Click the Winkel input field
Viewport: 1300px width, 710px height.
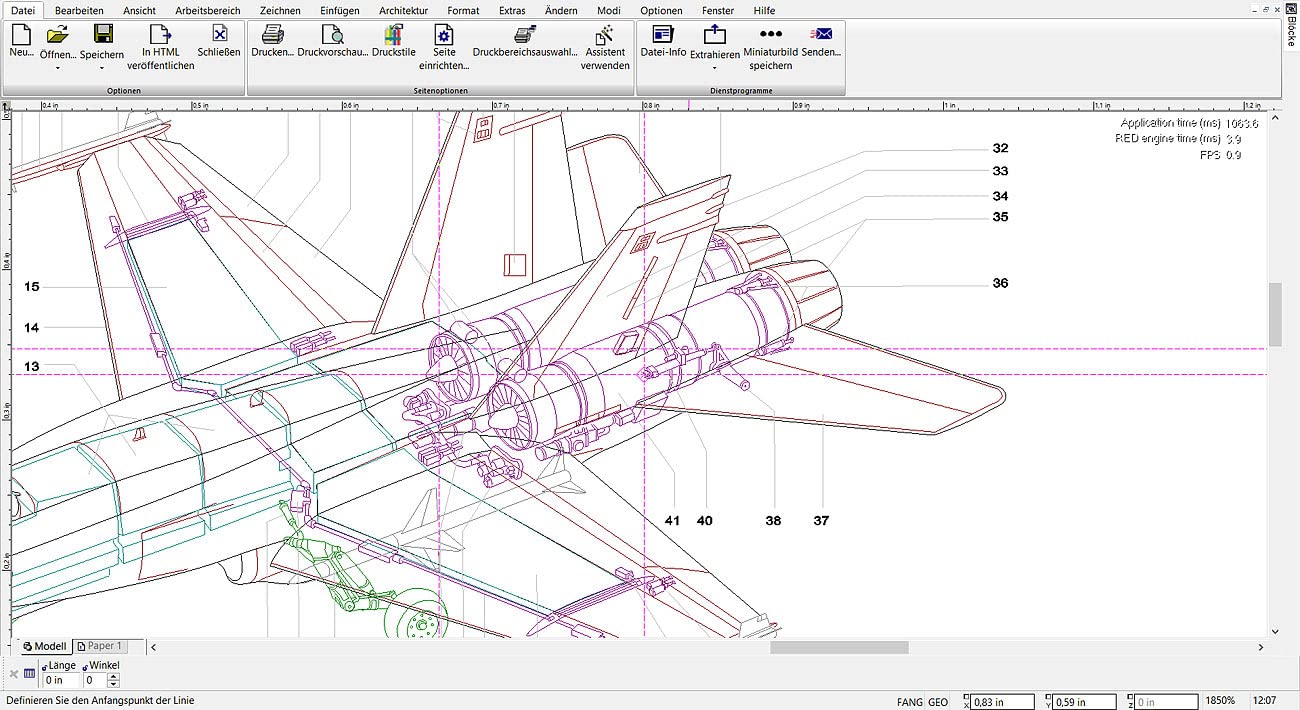(95, 681)
